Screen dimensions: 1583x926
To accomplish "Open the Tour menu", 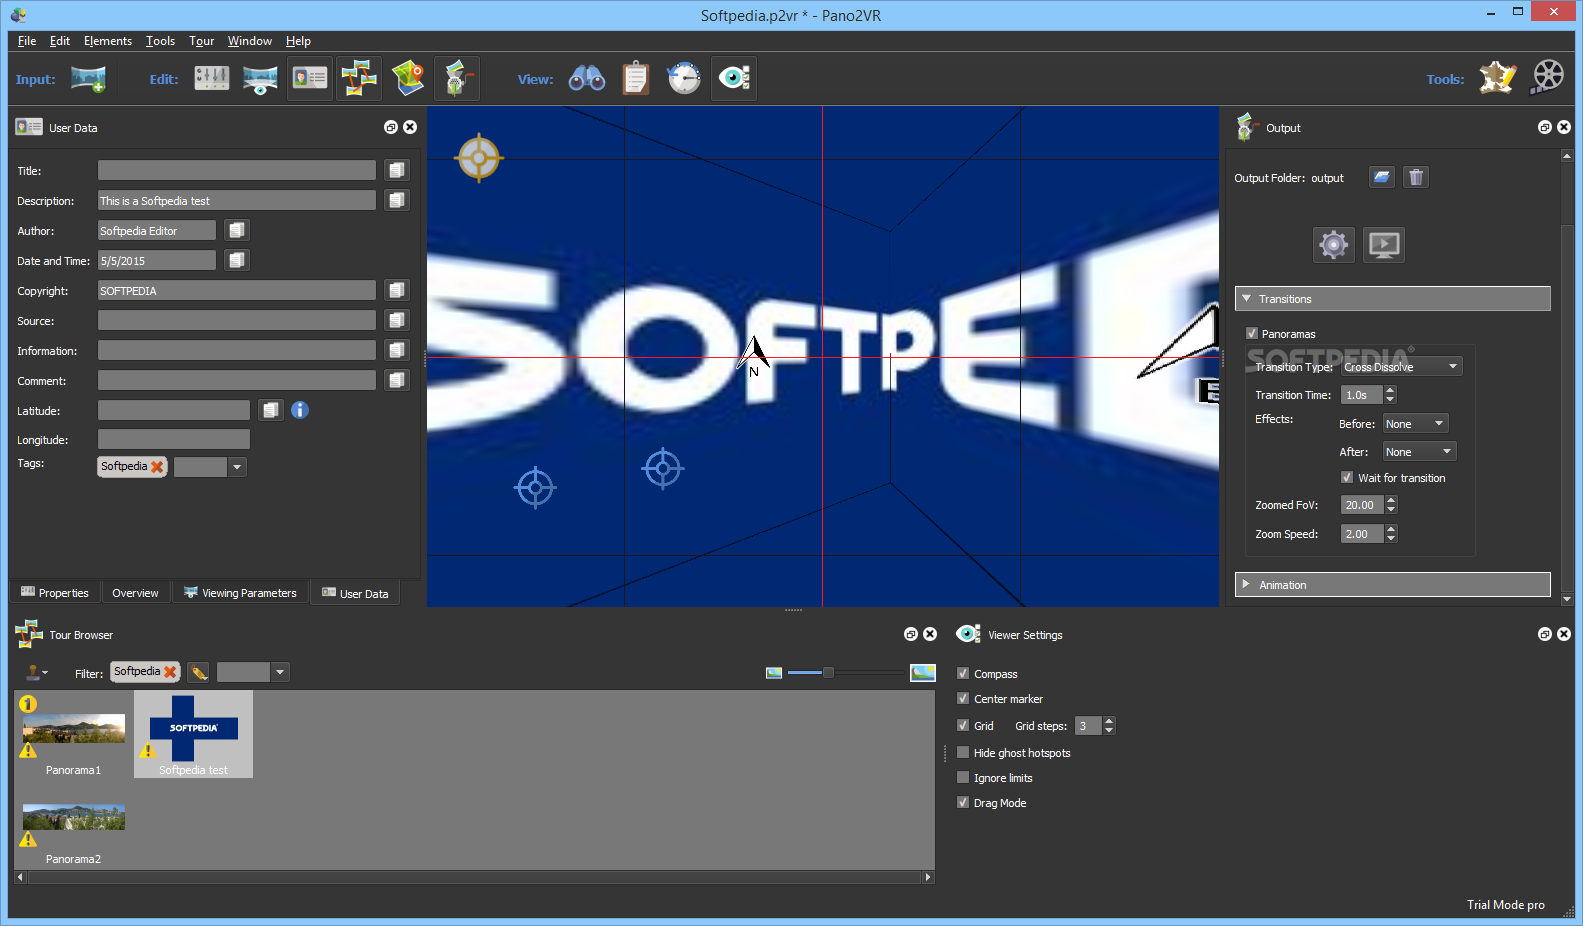I will click(202, 41).
